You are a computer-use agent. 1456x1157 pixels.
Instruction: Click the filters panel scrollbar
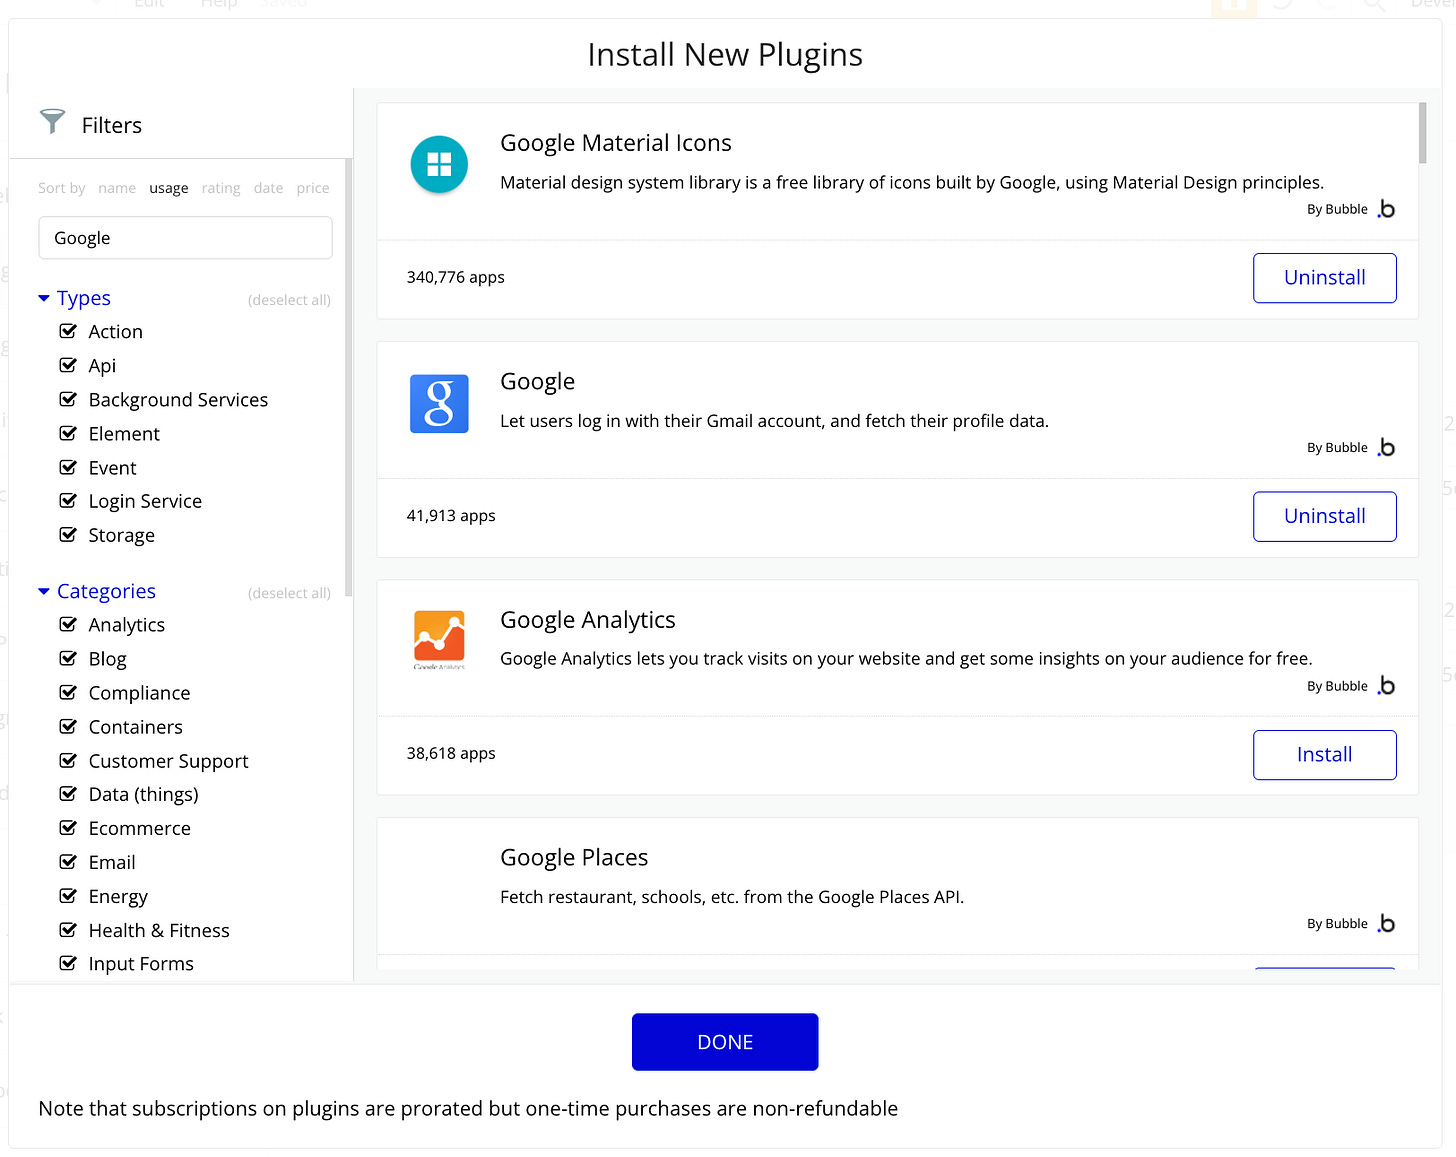348,378
